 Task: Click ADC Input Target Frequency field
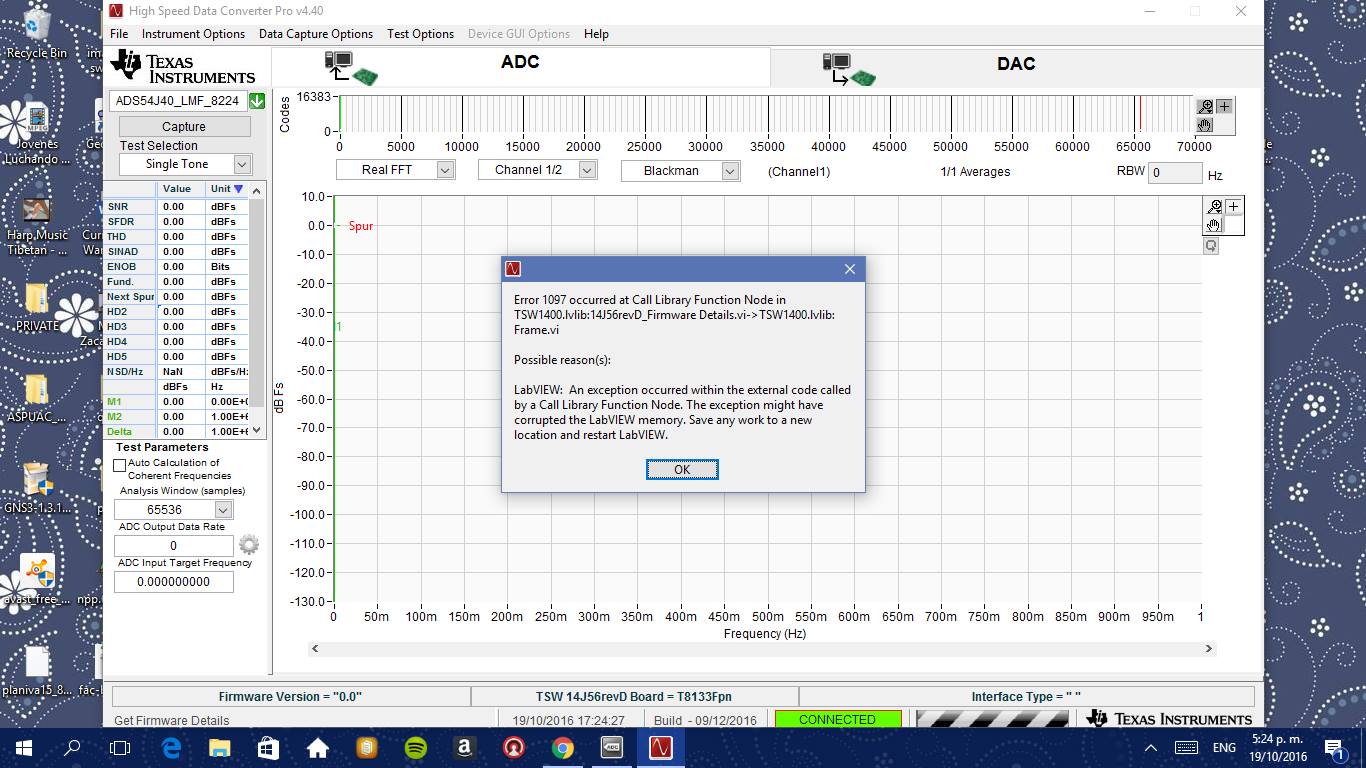point(174,582)
